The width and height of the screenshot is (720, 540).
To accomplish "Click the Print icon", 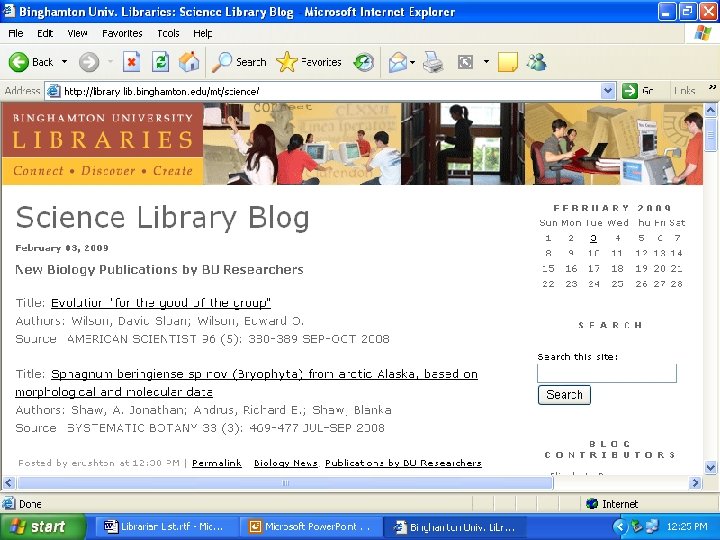I will click(x=433, y=62).
